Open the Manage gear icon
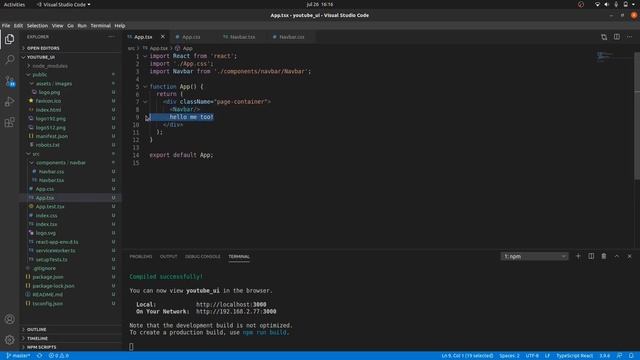The width and height of the screenshot is (640, 360). point(9,340)
